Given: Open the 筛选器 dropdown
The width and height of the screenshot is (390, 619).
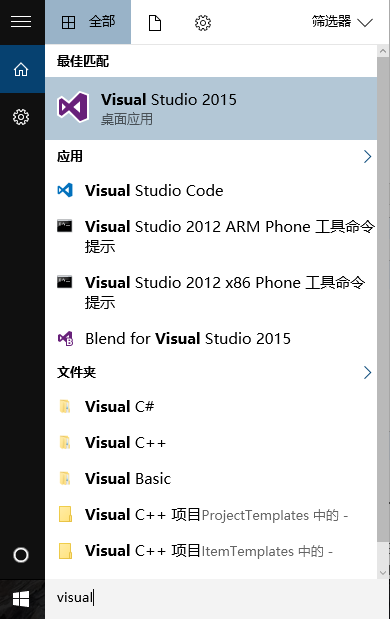Looking at the screenshot, I should (342, 22).
